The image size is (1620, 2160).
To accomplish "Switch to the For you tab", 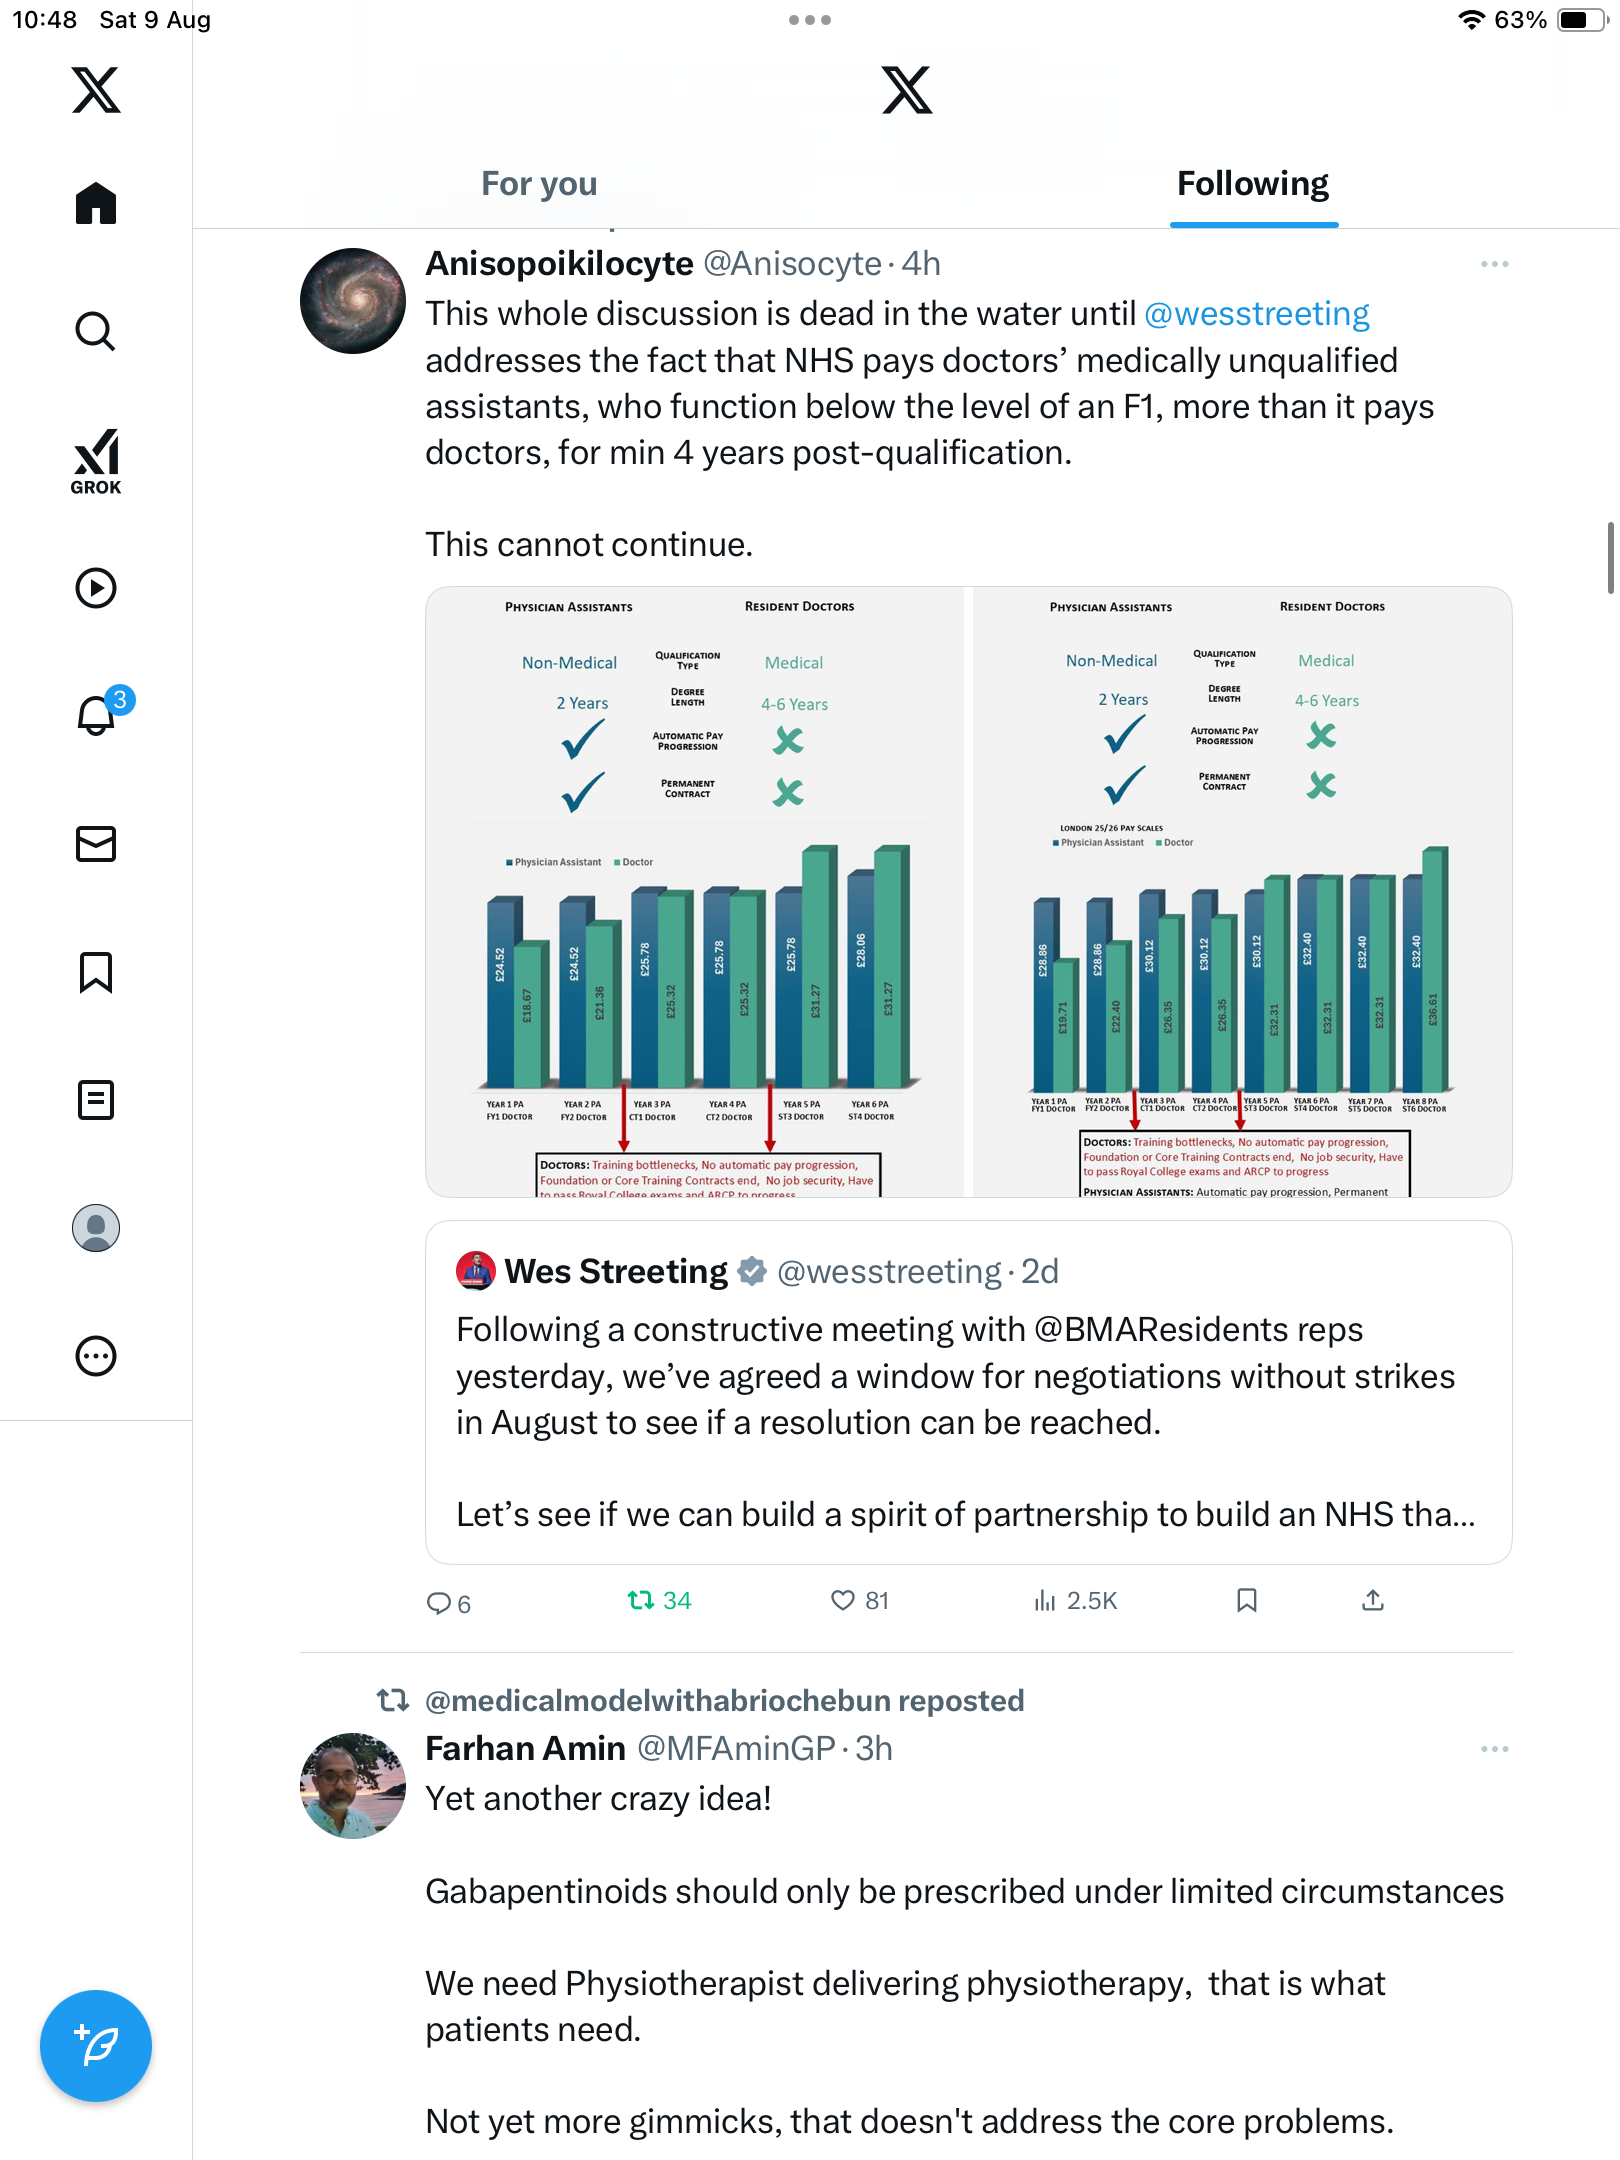I will 539,184.
